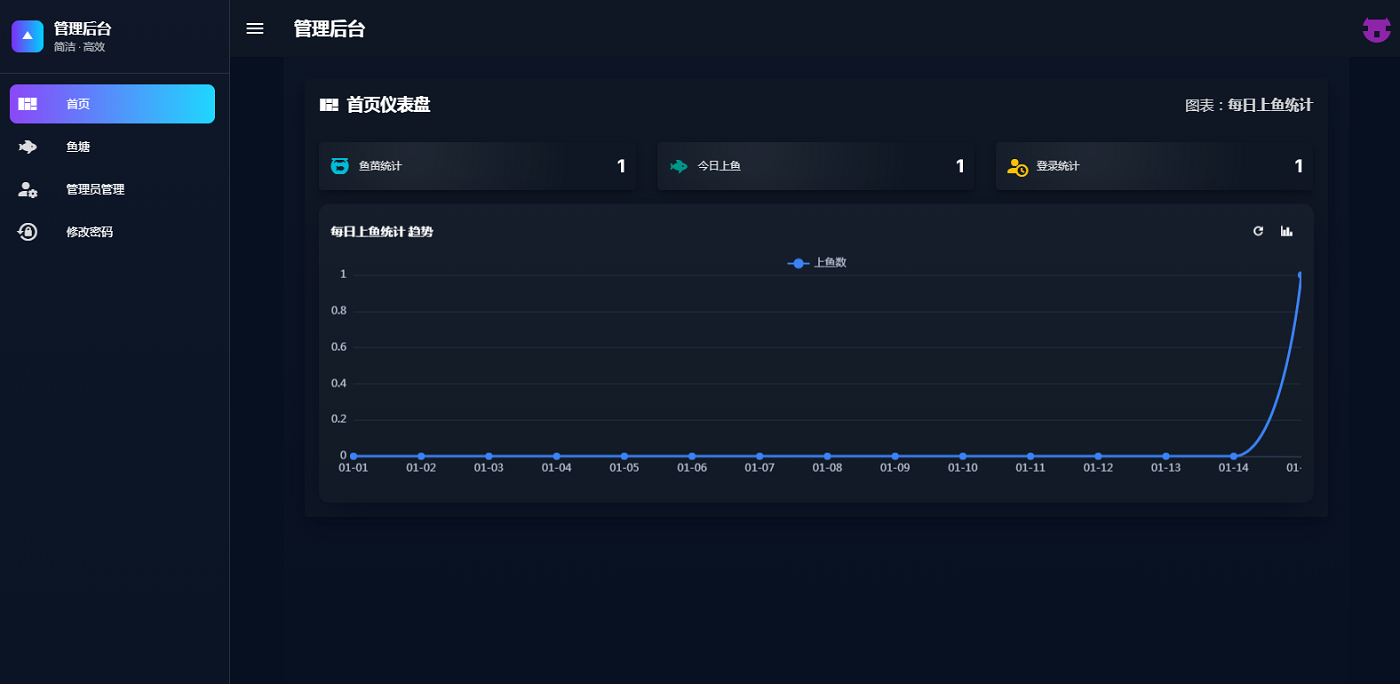
Task: Click the yellow user-clock icon in 登录统计
Action: [1017, 166]
